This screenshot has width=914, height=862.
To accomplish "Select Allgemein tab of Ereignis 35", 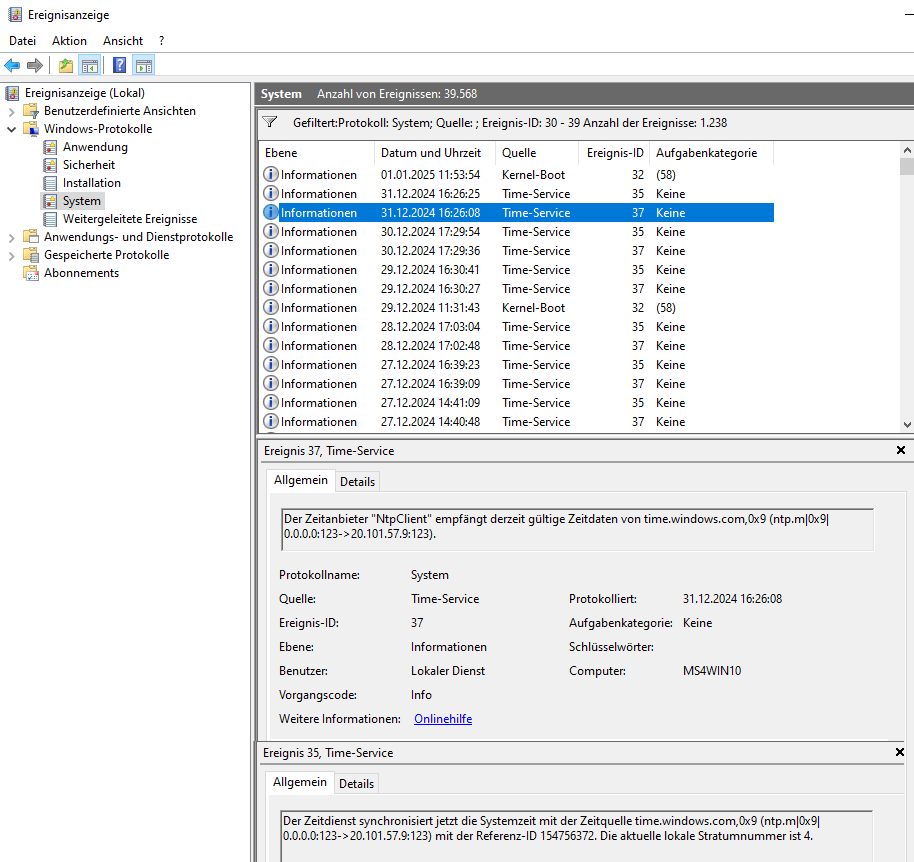I will (x=300, y=782).
